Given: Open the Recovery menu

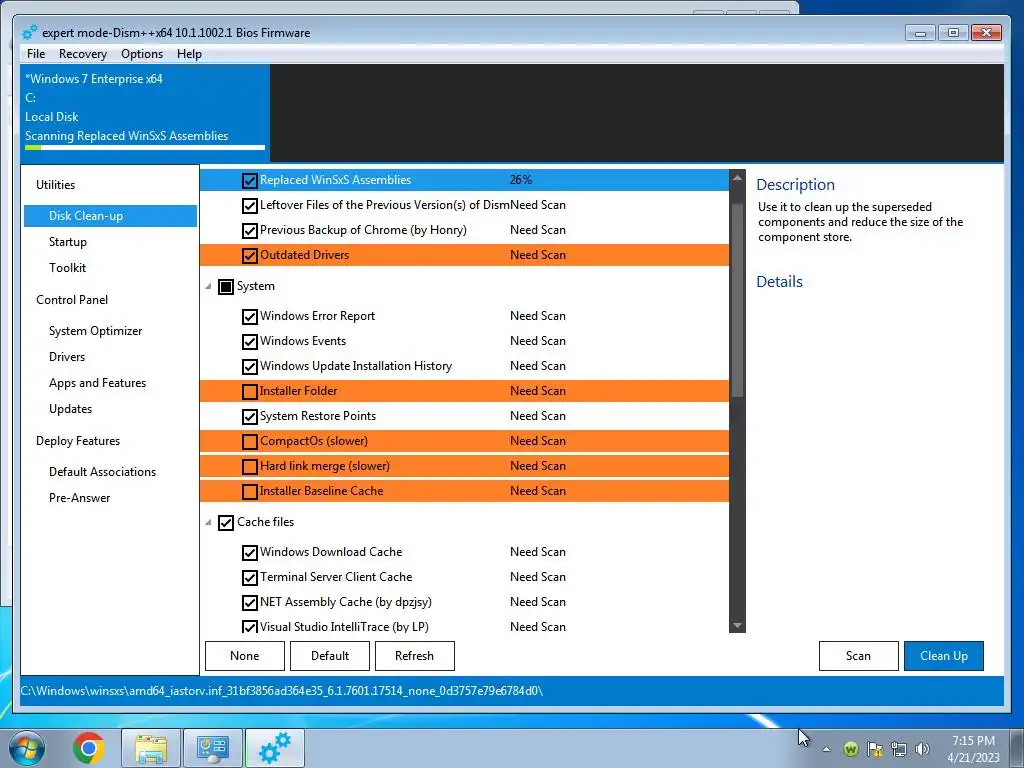Looking at the screenshot, I should pos(82,54).
